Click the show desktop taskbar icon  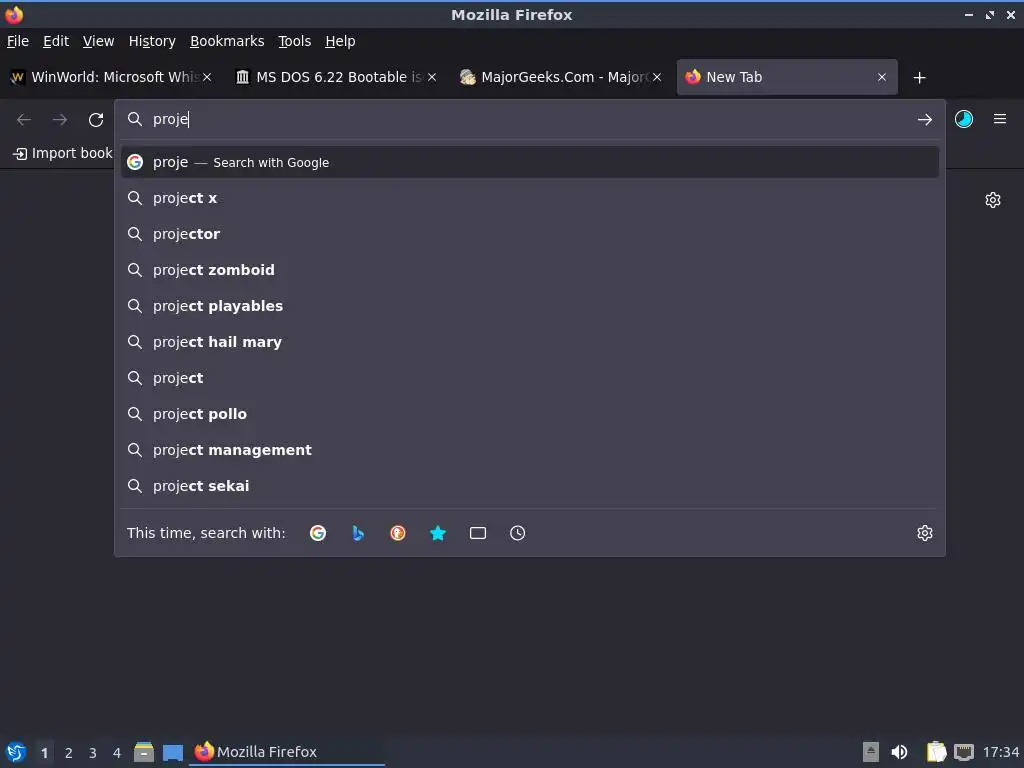172,752
